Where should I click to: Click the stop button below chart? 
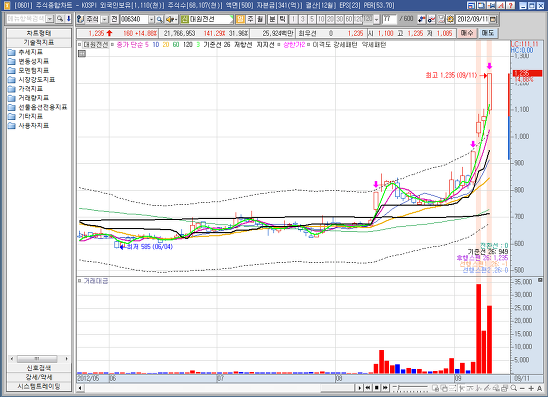(377, 388)
